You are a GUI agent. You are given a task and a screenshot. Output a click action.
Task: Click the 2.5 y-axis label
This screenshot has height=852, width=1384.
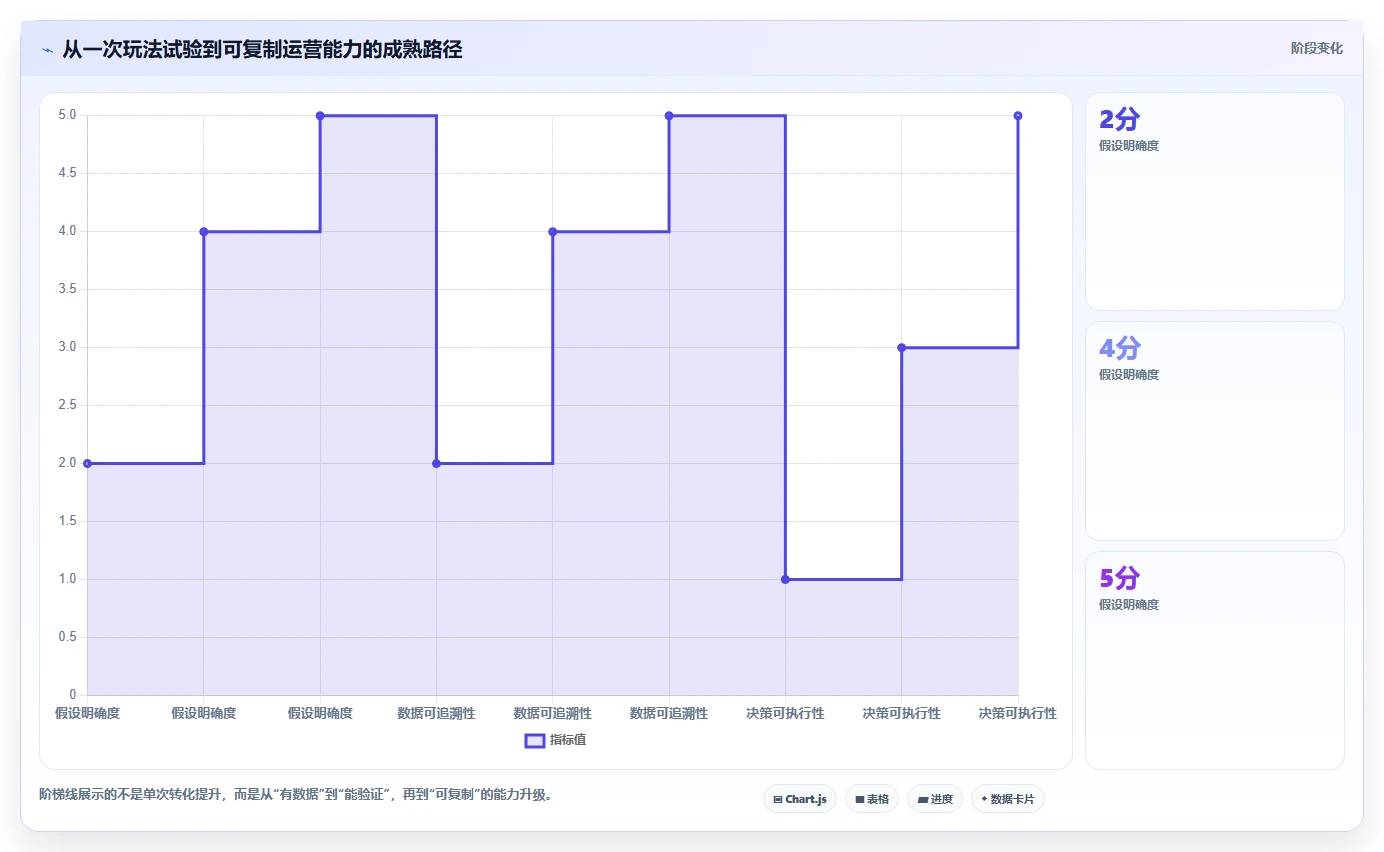[67, 405]
